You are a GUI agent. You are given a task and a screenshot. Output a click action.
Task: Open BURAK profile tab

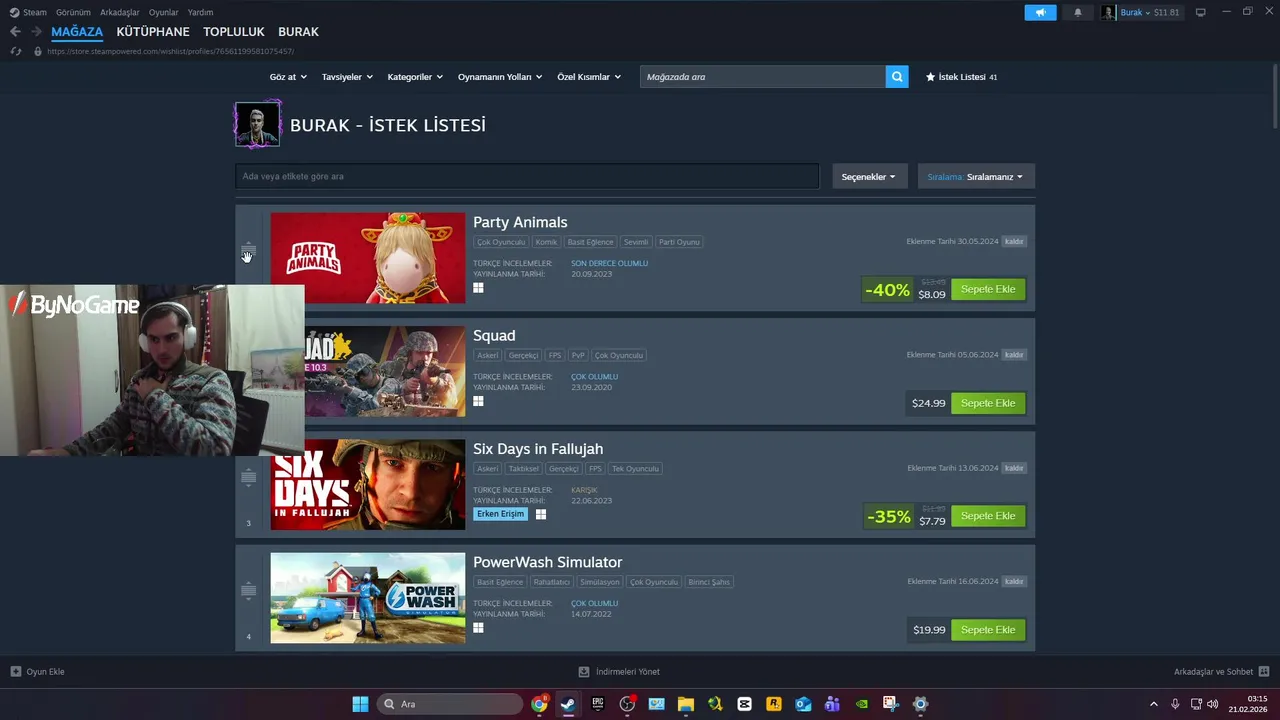coord(298,32)
